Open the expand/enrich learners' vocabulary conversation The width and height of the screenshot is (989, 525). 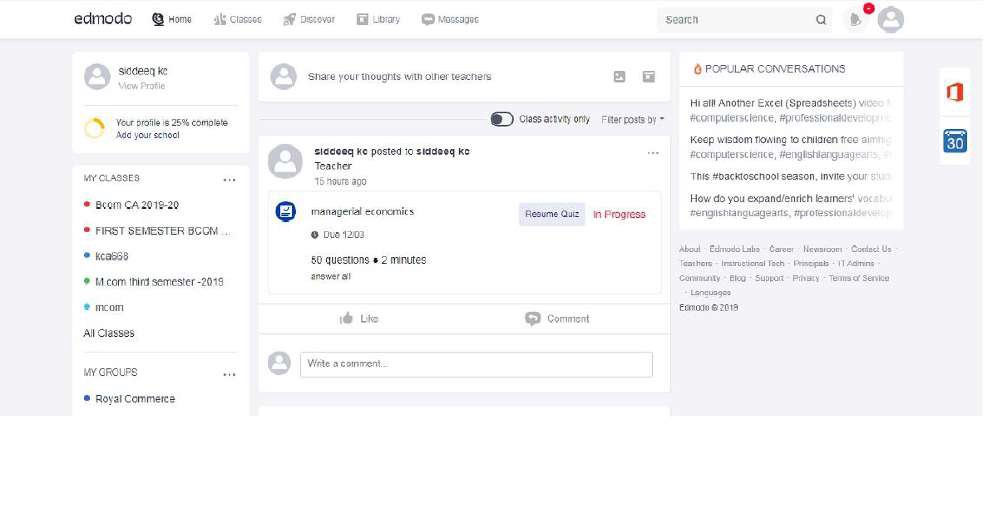tap(790, 205)
